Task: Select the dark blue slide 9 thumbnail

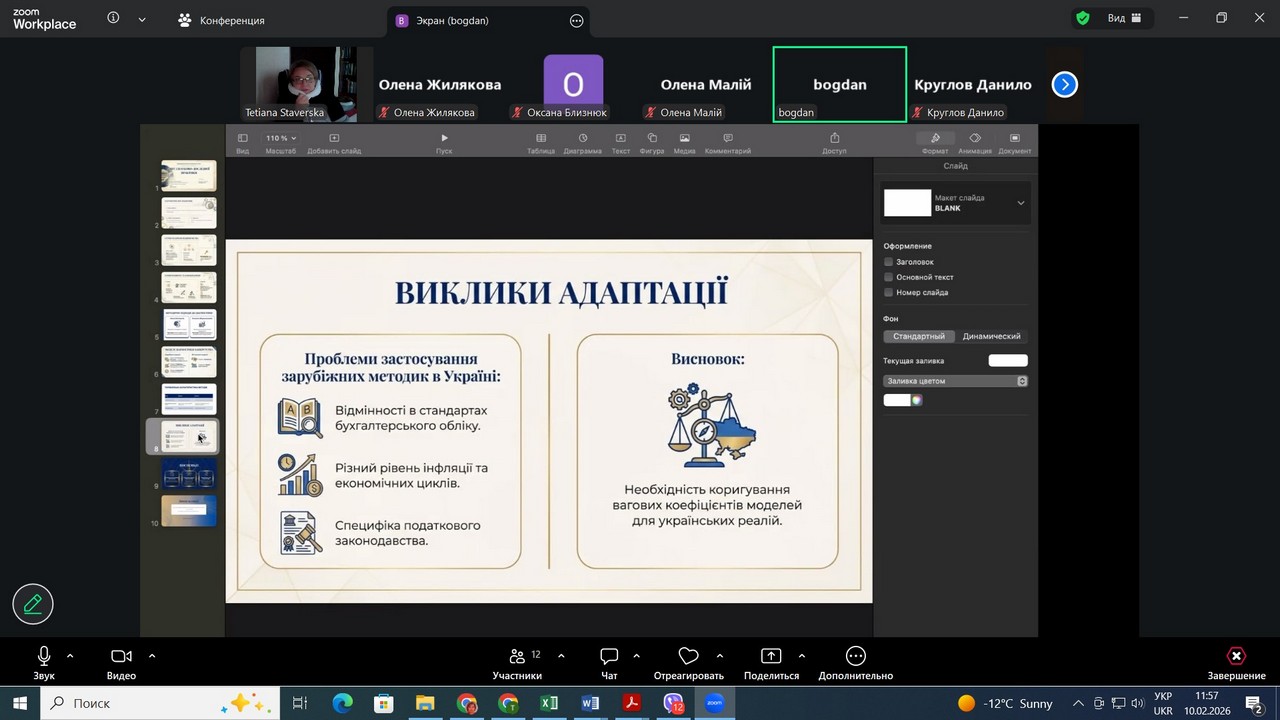Action: coord(189,473)
